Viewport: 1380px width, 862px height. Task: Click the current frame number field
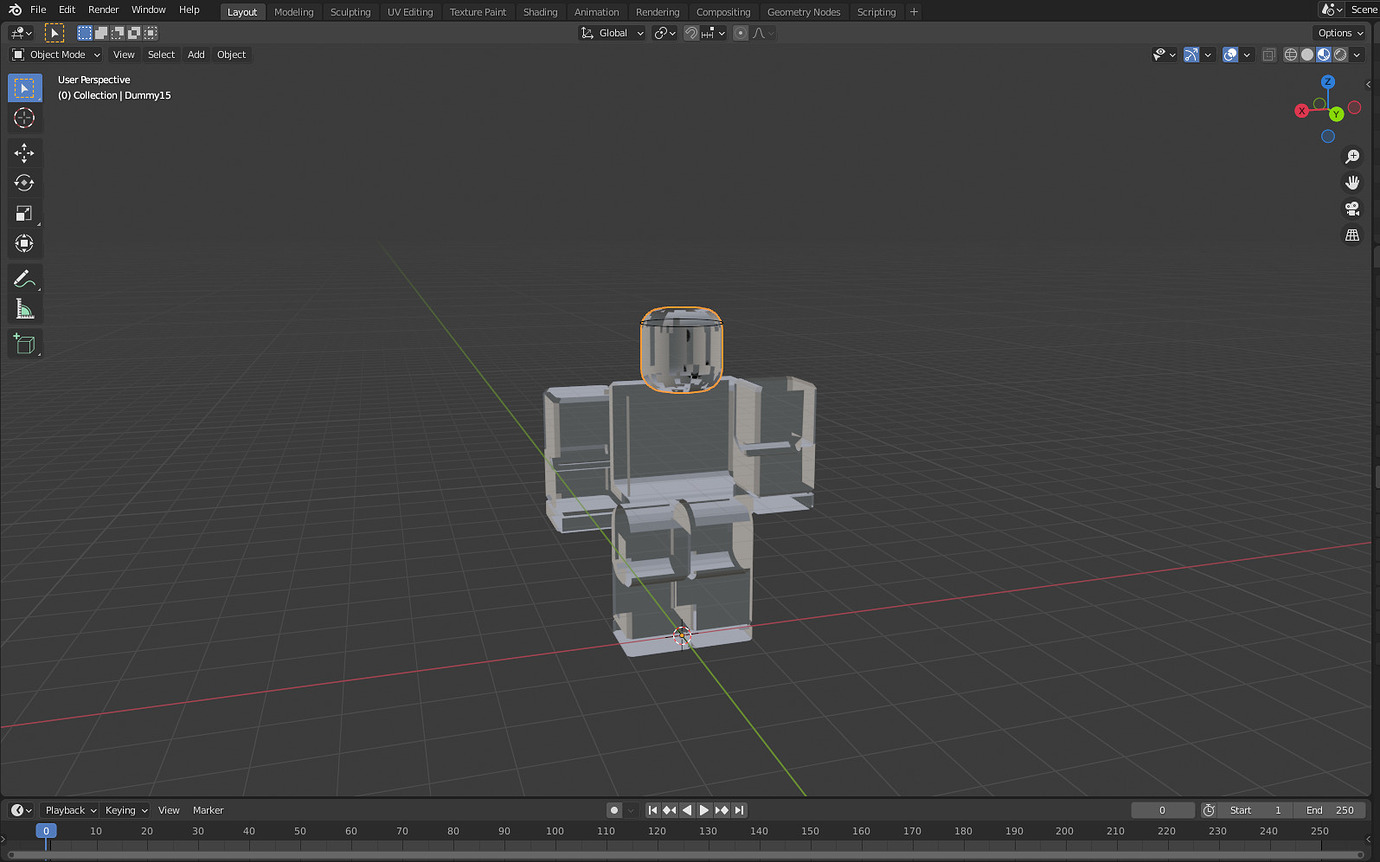(1163, 810)
